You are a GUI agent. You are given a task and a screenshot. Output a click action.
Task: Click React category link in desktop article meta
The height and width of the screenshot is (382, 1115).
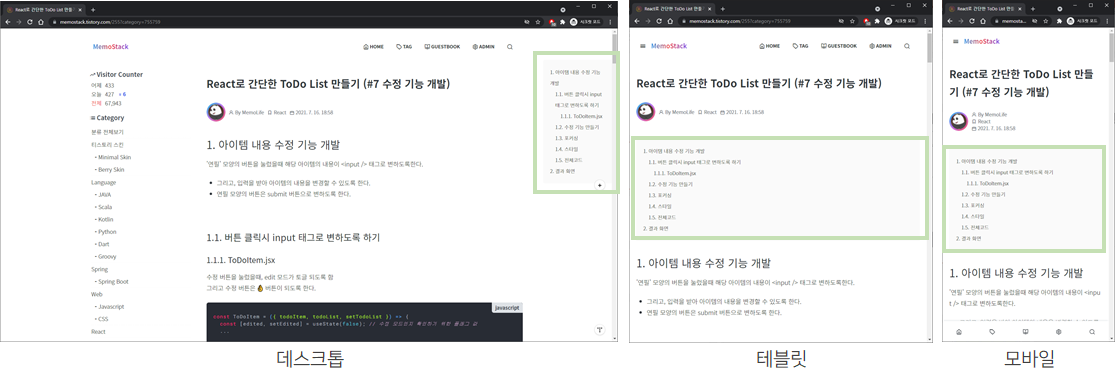point(277,112)
